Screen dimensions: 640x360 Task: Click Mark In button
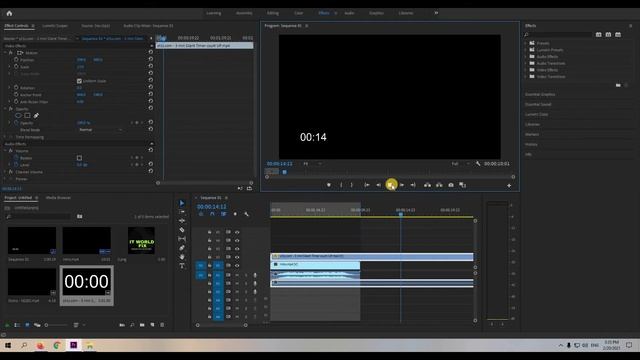tap(341, 185)
